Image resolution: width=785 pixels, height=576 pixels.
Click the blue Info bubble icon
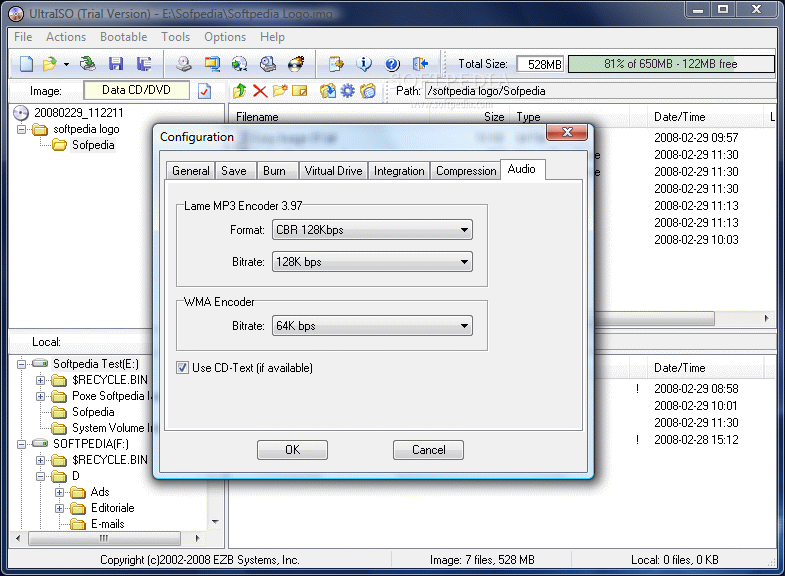[364, 64]
